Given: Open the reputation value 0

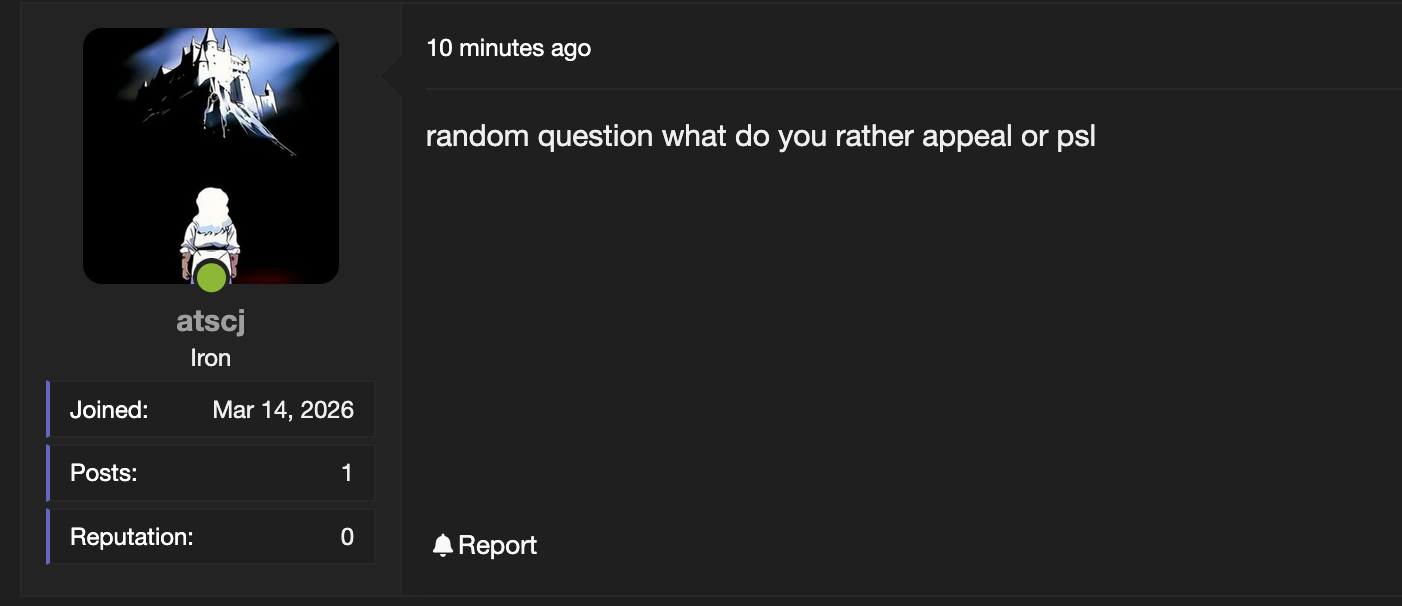Looking at the screenshot, I should [347, 537].
